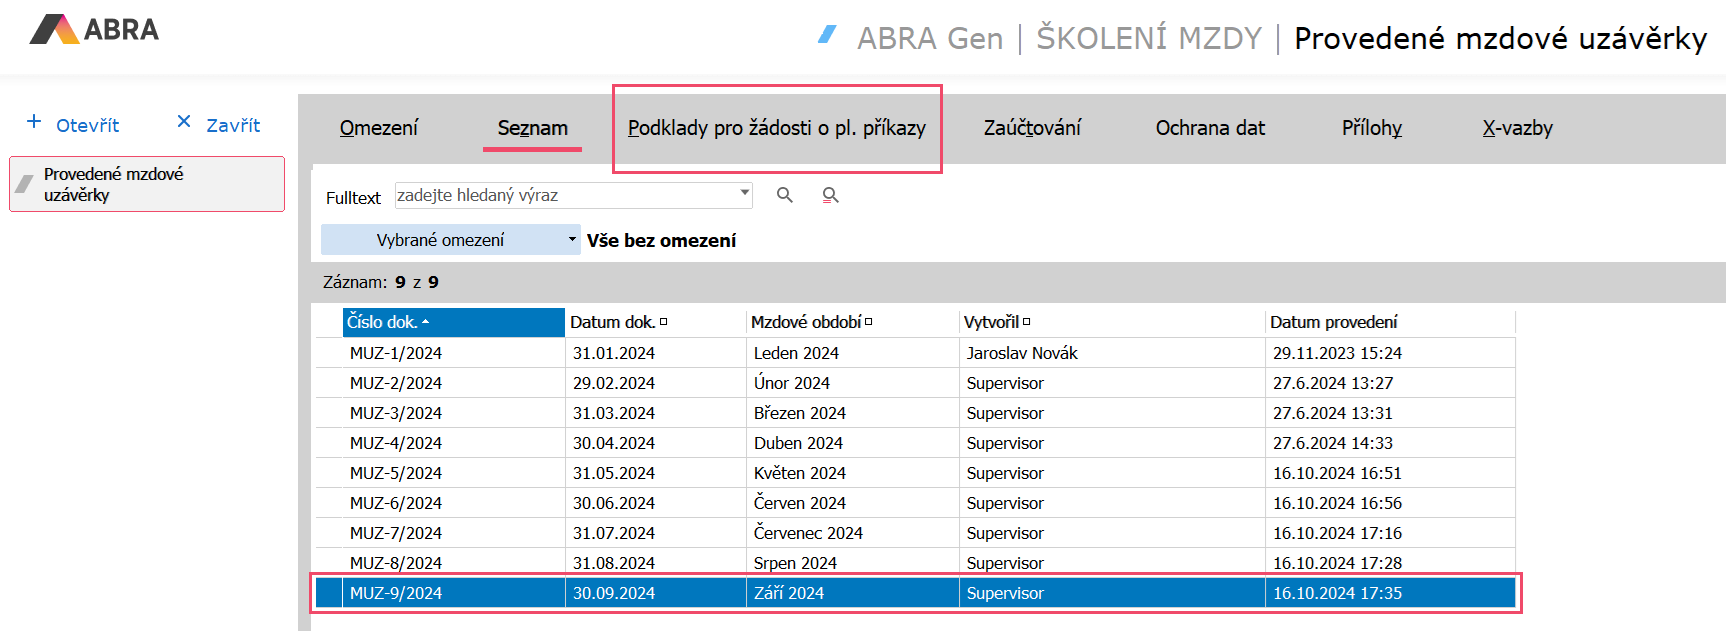Click the blue ABRA Gen stripe icon
Image resolution: width=1726 pixels, height=631 pixels.
click(x=827, y=35)
